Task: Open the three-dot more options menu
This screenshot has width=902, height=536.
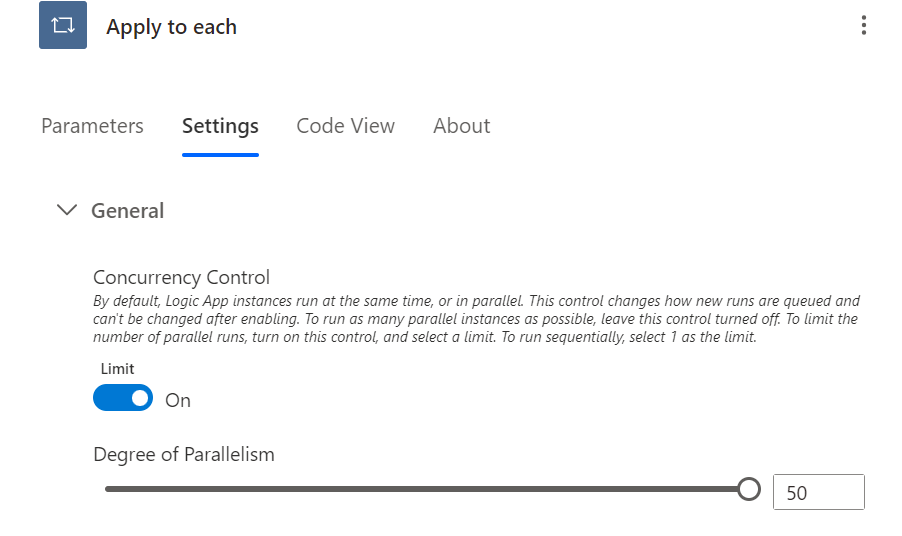Action: click(864, 26)
